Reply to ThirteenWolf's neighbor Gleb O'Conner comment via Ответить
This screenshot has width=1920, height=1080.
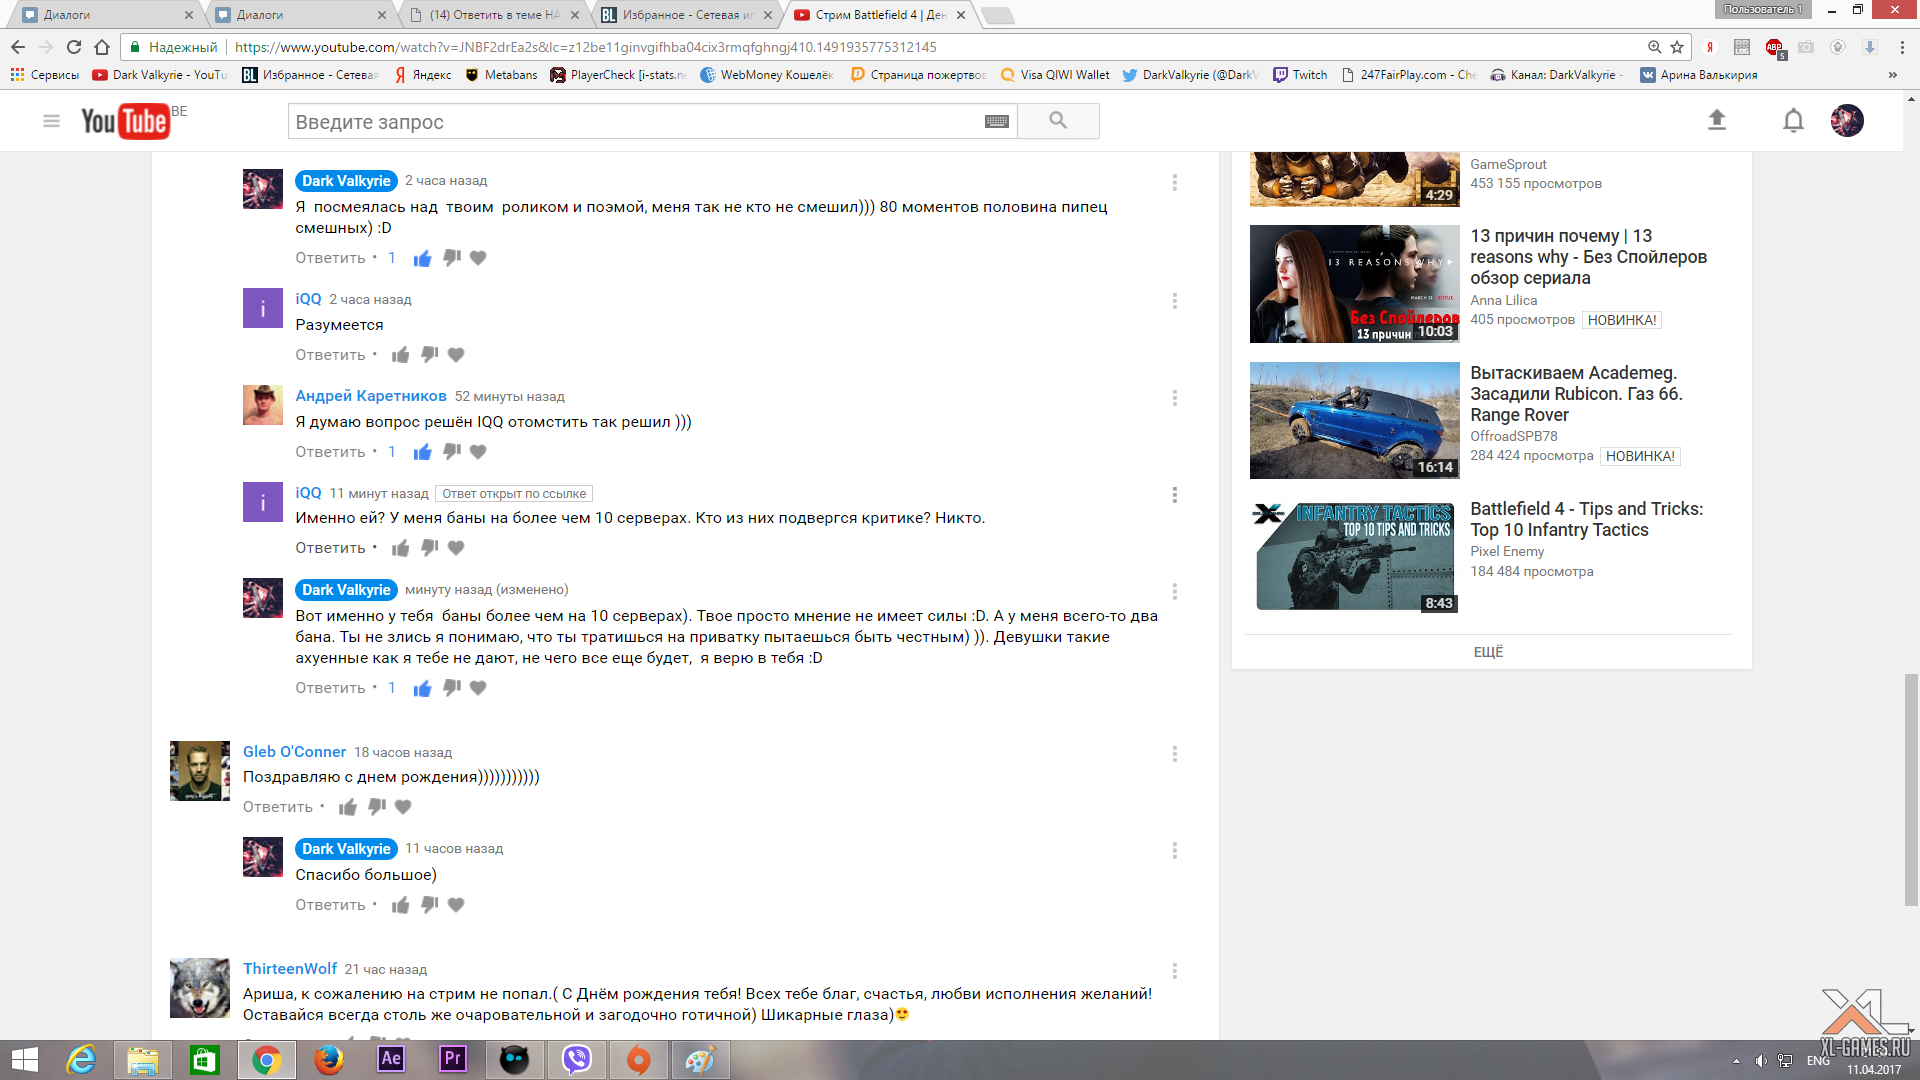(278, 807)
